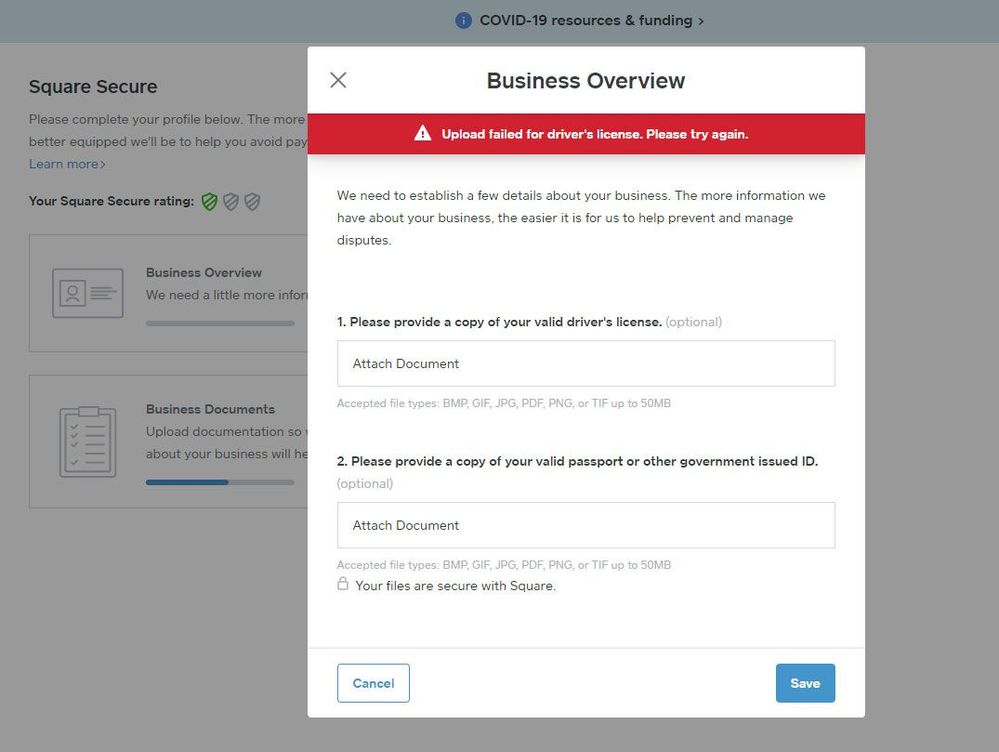The width and height of the screenshot is (999, 752).
Task: Select the Business Overview card title
Action: (x=204, y=272)
